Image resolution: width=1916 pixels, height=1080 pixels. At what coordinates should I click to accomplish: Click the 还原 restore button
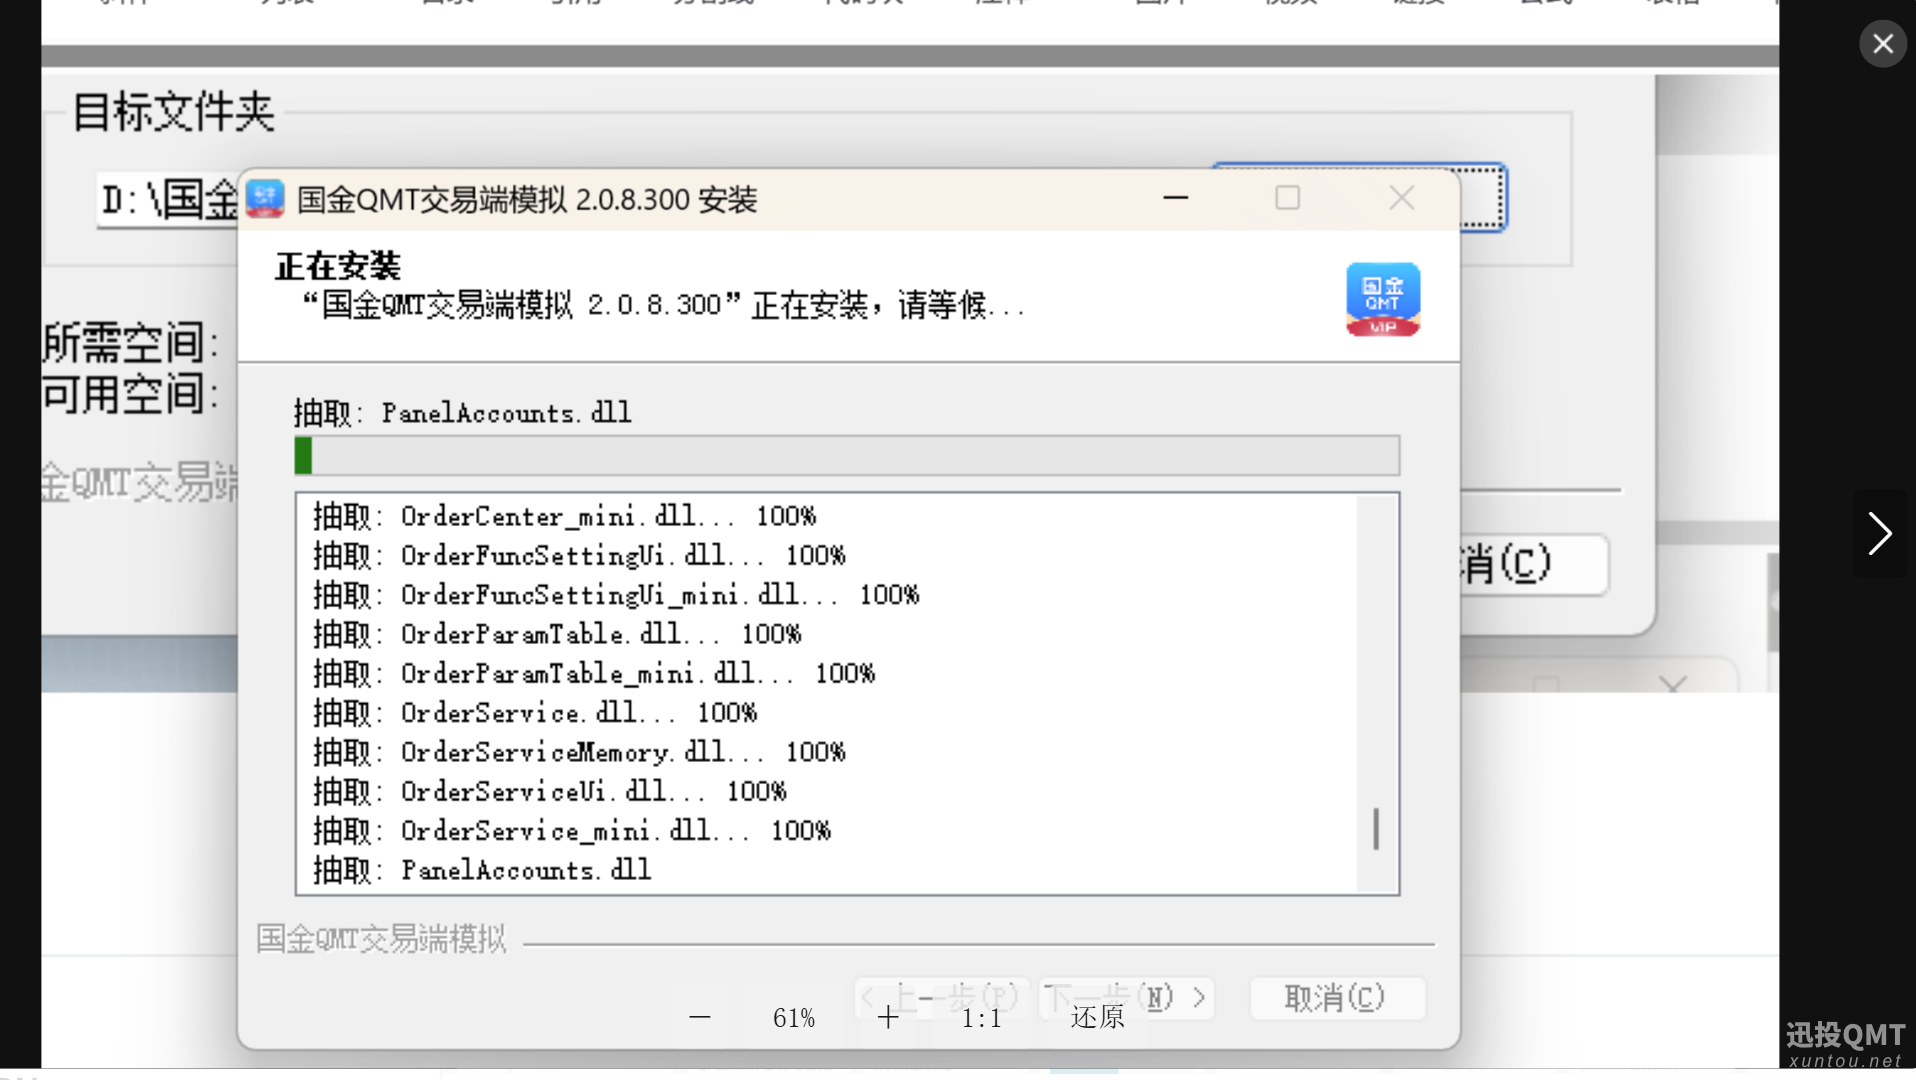(1097, 1018)
